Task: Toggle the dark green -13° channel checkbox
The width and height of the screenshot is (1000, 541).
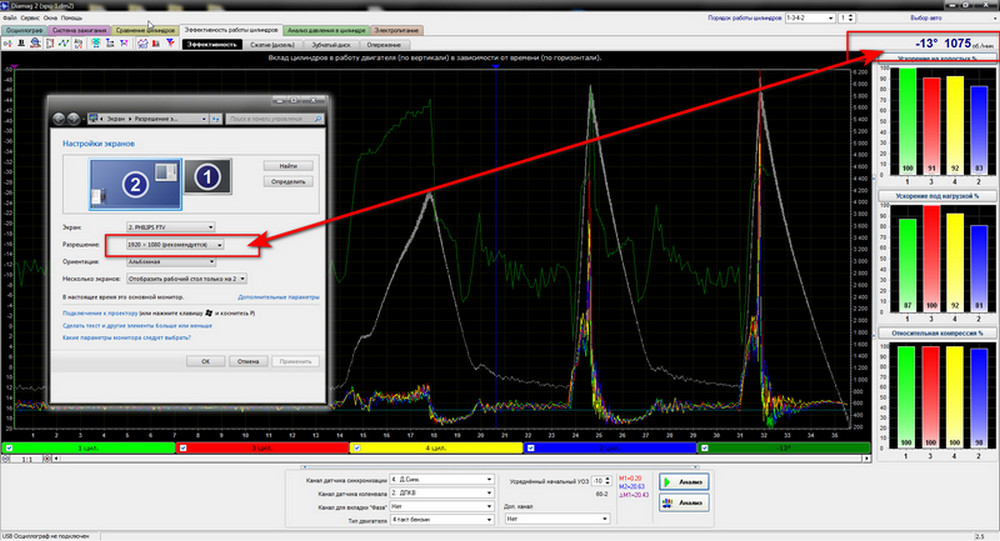Action: pos(705,448)
